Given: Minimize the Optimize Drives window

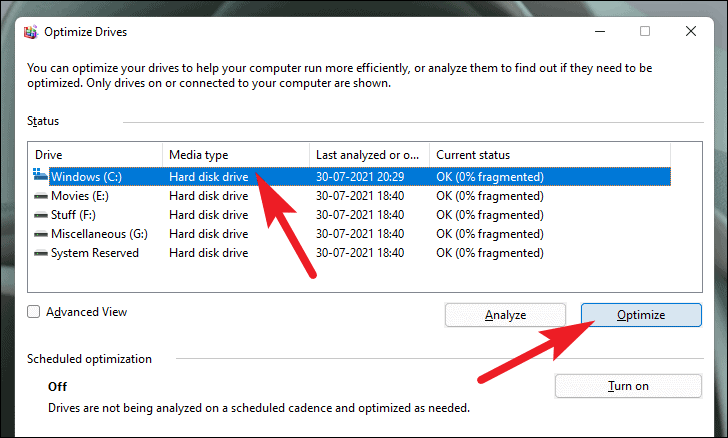Looking at the screenshot, I should 599,31.
